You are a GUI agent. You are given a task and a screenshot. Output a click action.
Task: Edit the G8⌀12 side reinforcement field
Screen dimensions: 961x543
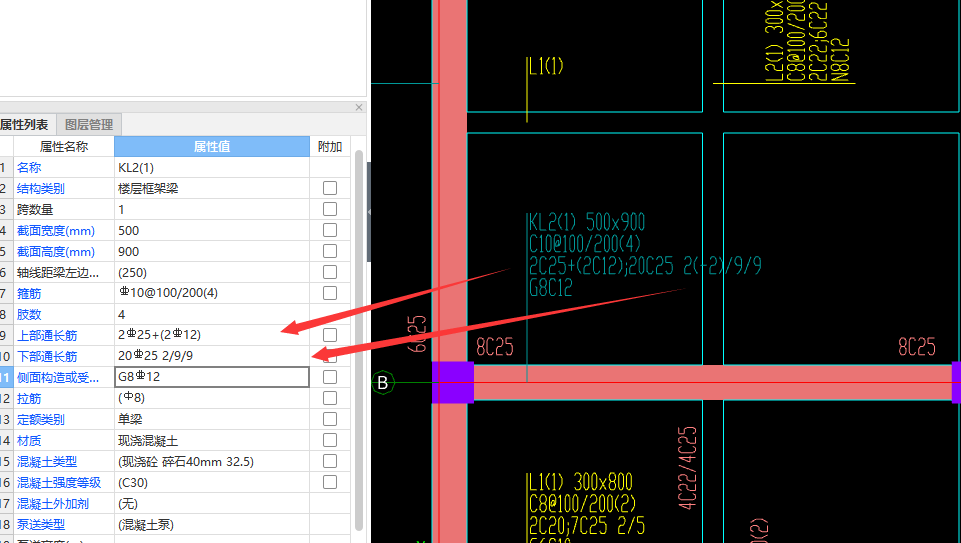click(212, 377)
